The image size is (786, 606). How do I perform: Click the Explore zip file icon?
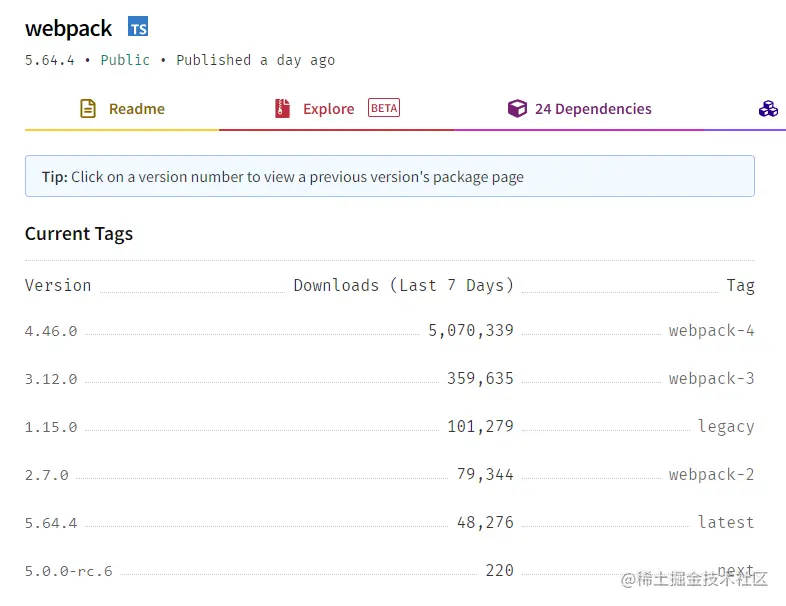[282, 108]
